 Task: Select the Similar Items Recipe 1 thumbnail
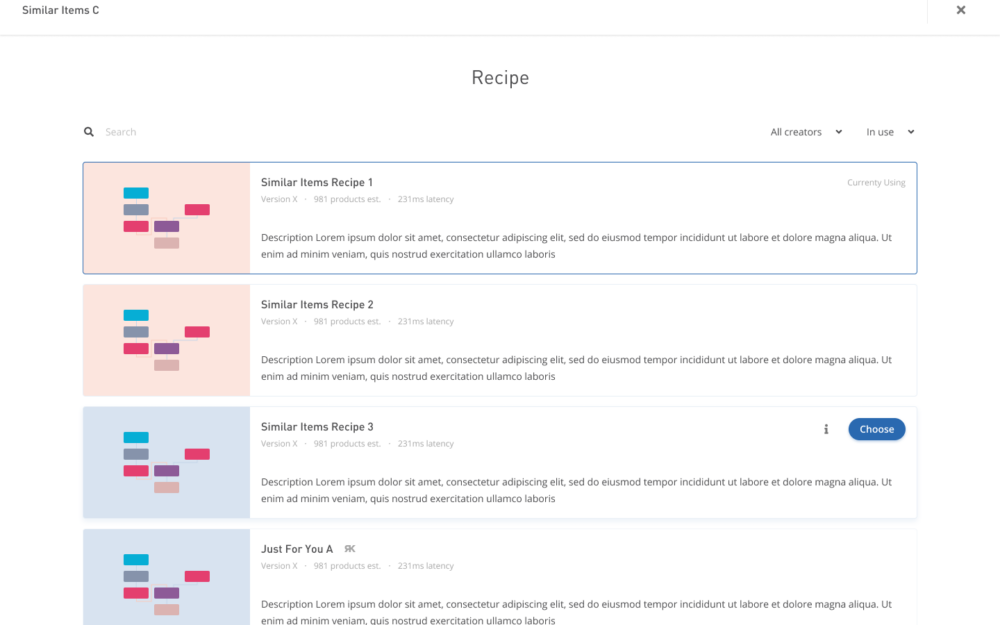tap(166, 218)
